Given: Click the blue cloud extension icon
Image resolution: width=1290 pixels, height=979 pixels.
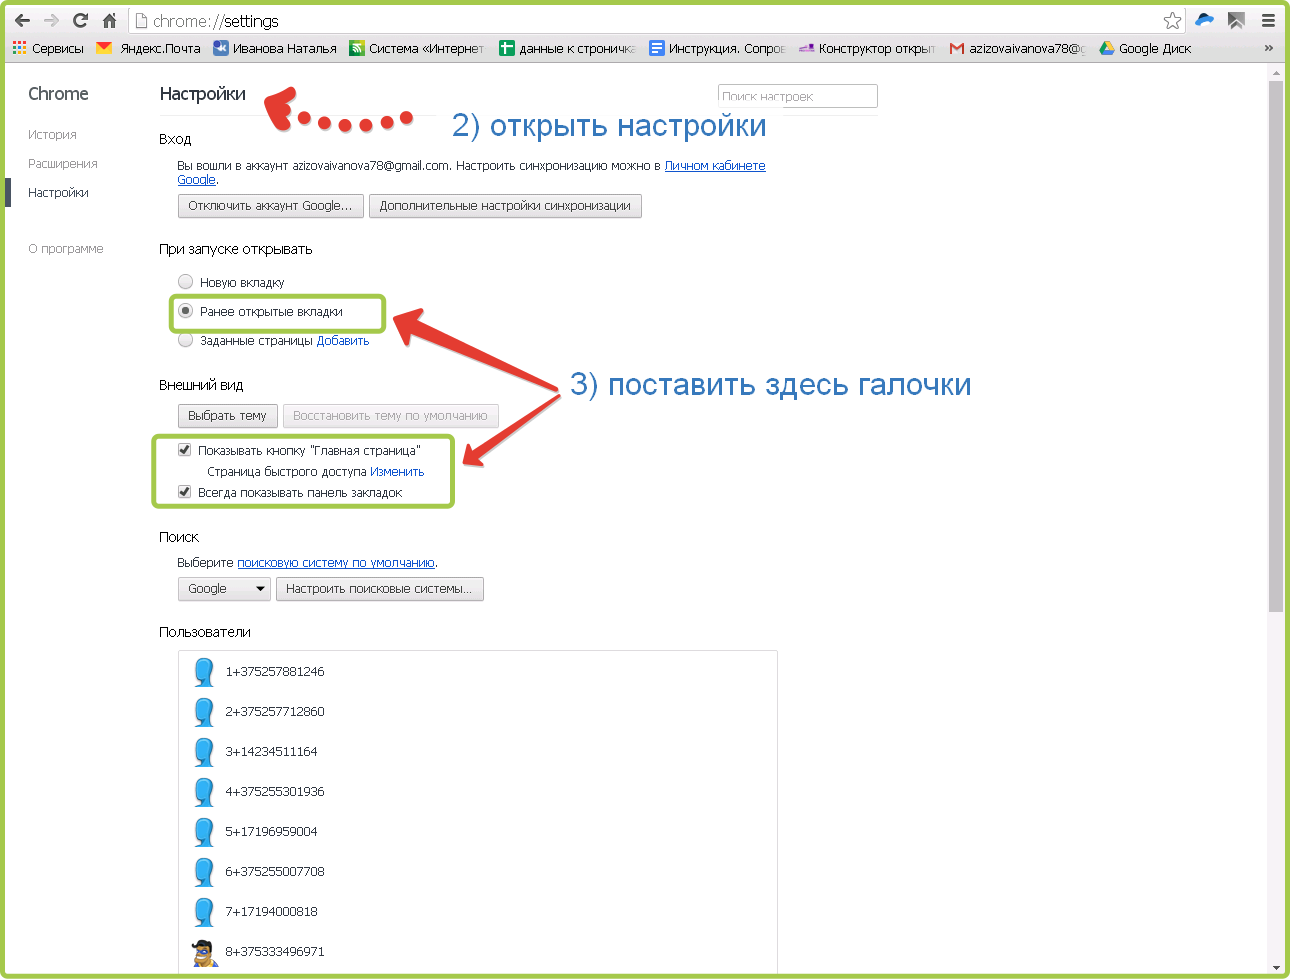Looking at the screenshot, I should coord(1204,20).
